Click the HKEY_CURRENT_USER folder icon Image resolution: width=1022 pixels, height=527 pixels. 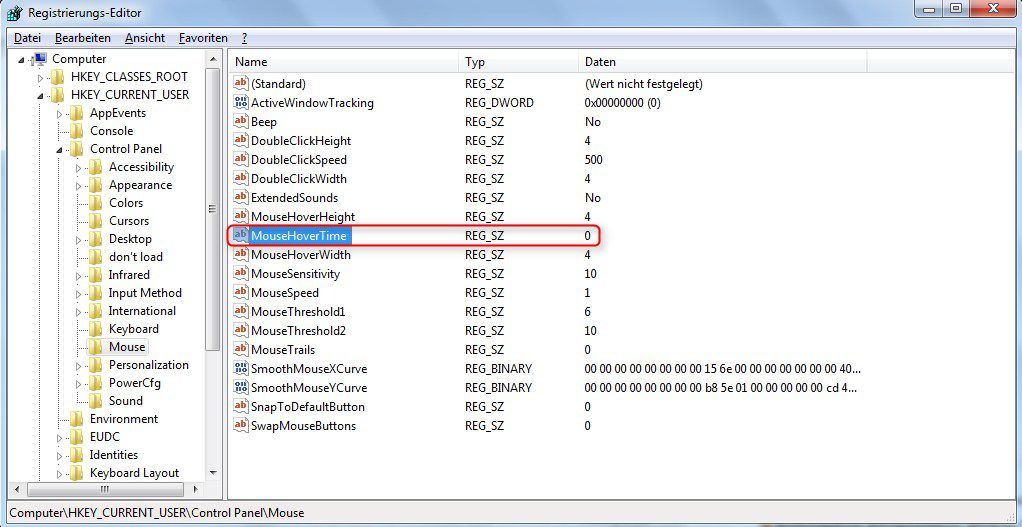tap(58, 95)
